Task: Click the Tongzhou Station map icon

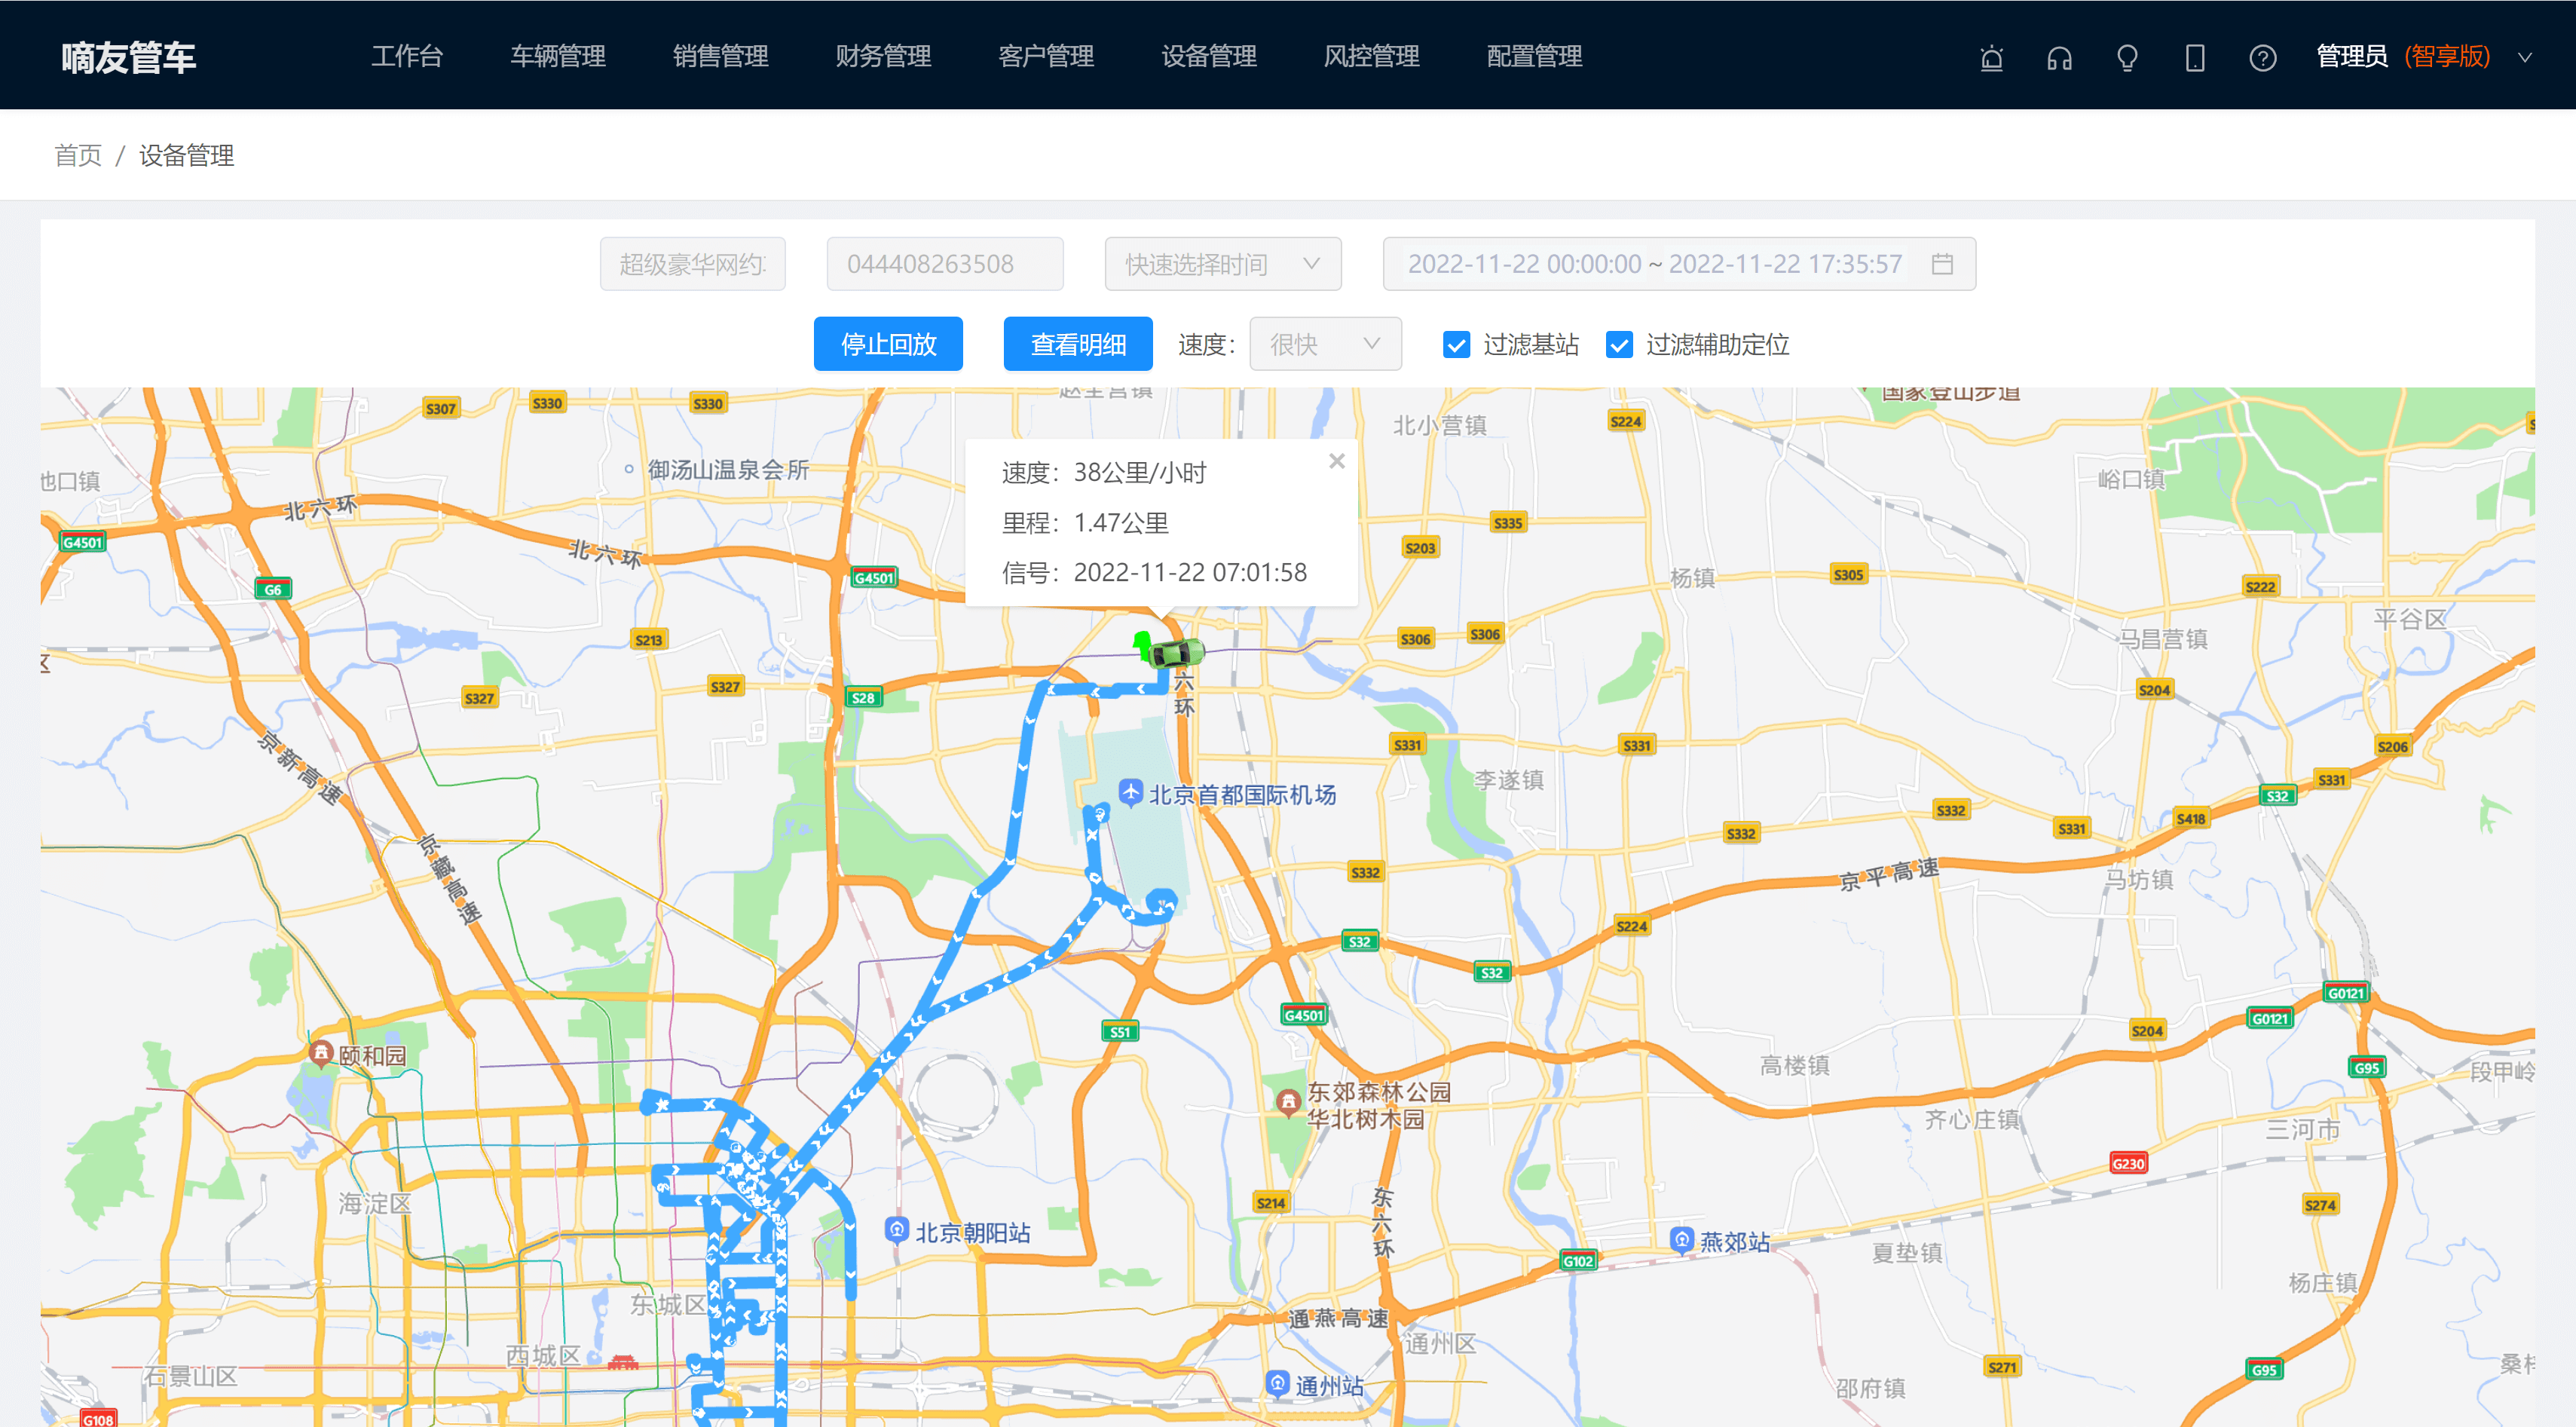Action: 1278,1383
